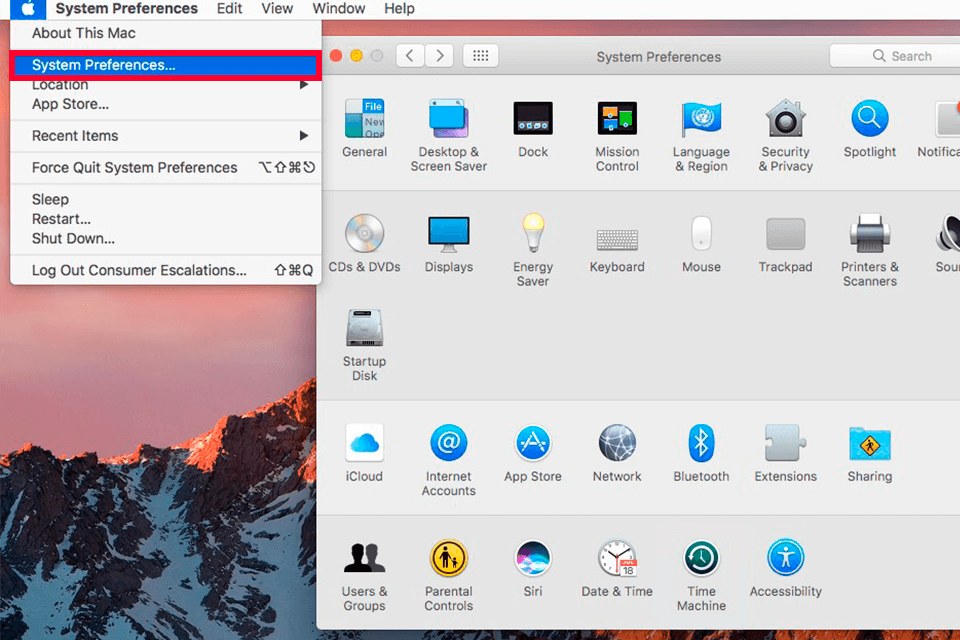Open Users & Groups pane
The height and width of the screenshot is (640, 960).
(364, 575)
